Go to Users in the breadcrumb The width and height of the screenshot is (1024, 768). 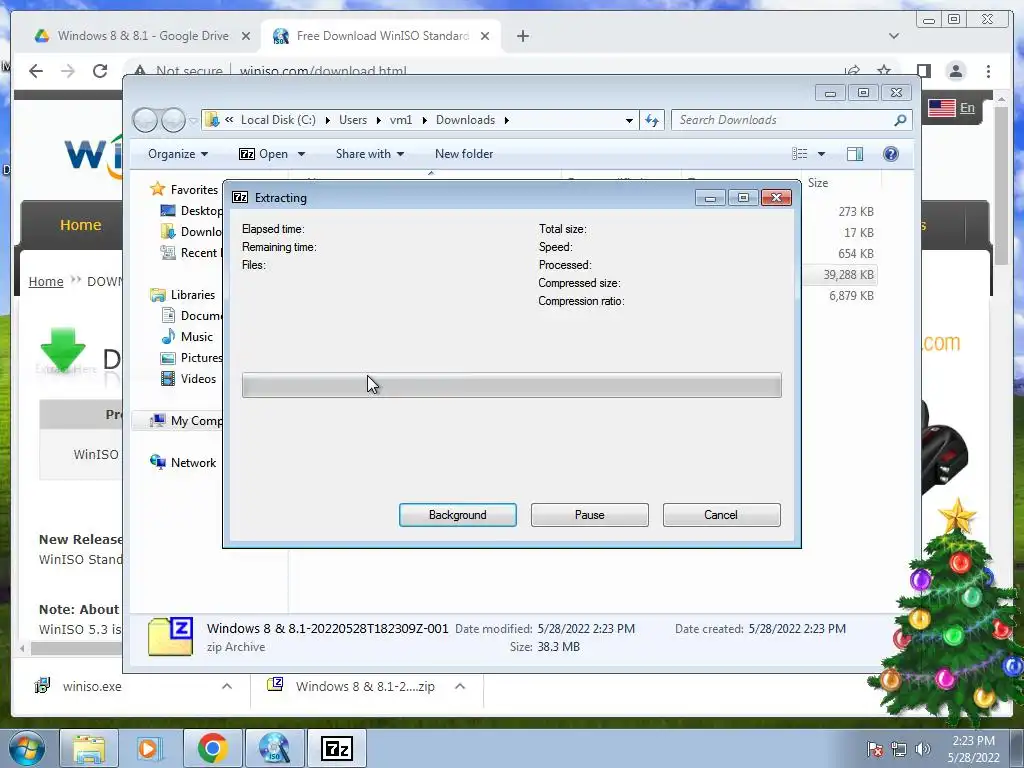click(353, 120)
